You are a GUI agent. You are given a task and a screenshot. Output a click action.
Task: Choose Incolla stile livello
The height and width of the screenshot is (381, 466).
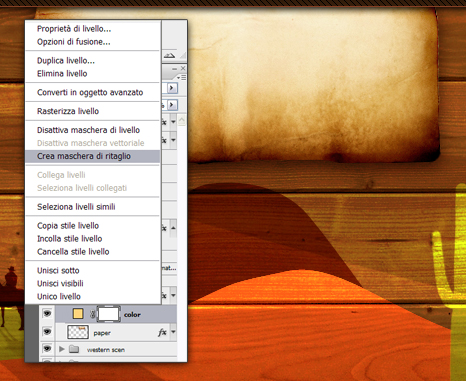click(69, 239)
